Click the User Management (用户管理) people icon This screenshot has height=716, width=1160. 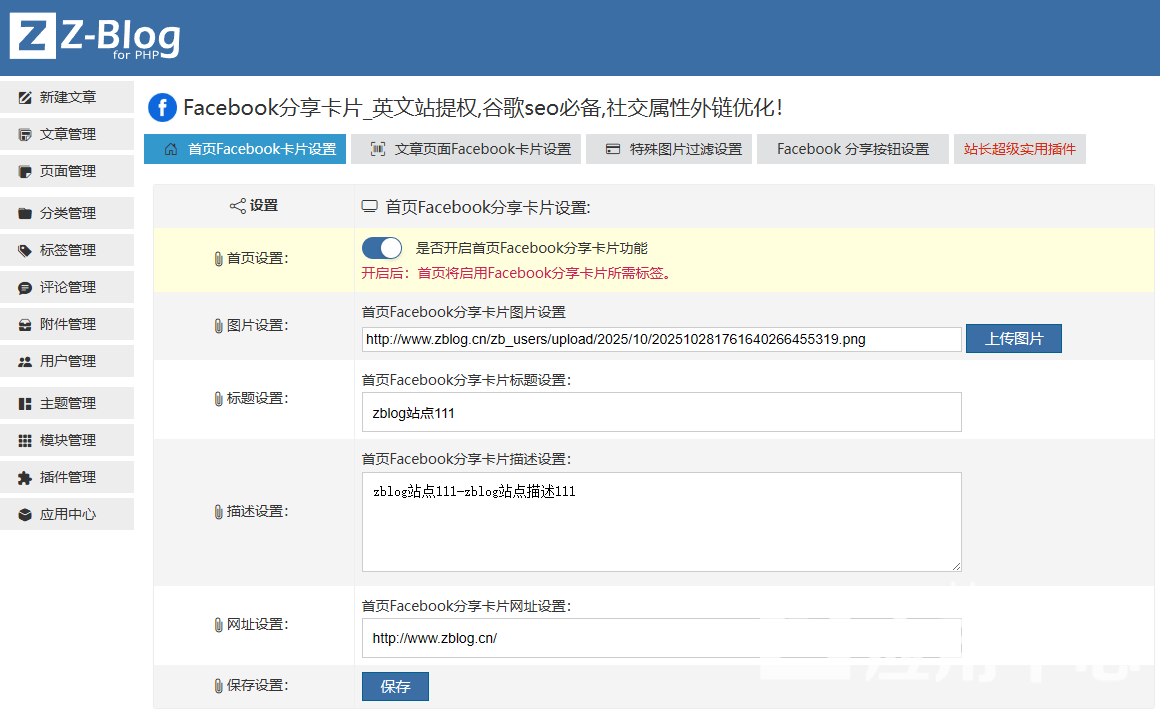[x=25, y=362]
